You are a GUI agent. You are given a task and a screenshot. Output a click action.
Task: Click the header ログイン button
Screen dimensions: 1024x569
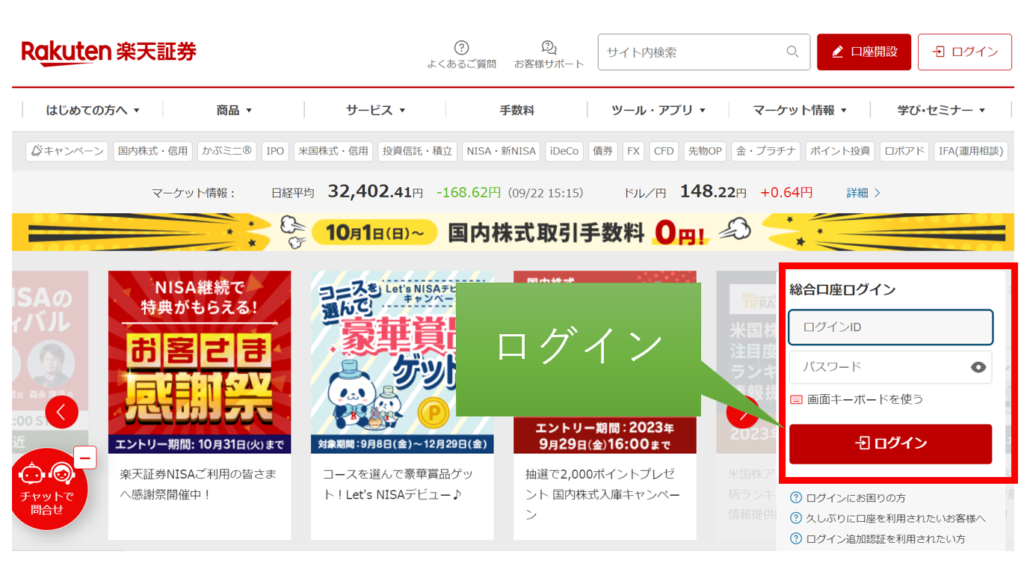click(x=965, y=52)
